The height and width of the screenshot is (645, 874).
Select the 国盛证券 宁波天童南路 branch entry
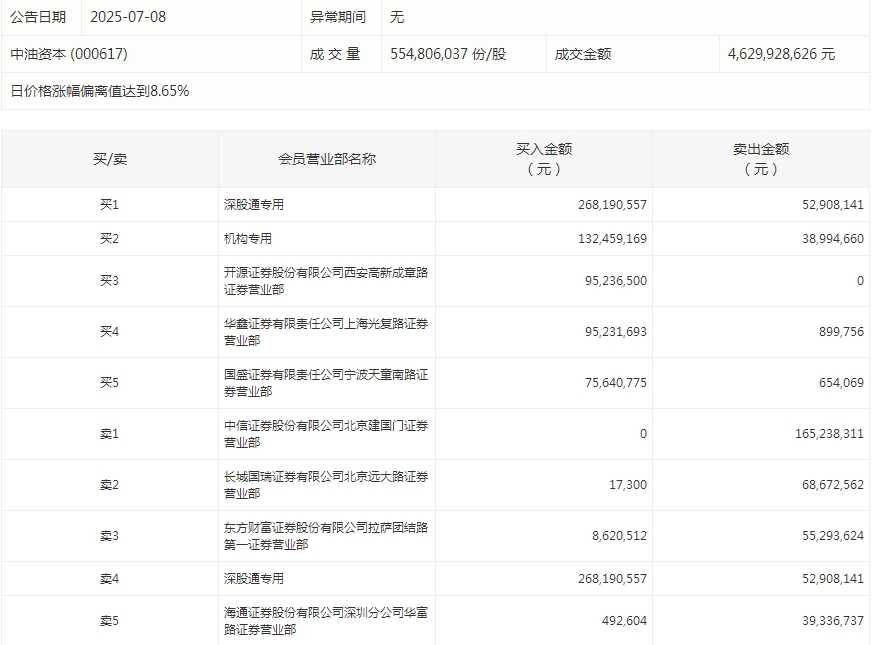pos(326,383)
